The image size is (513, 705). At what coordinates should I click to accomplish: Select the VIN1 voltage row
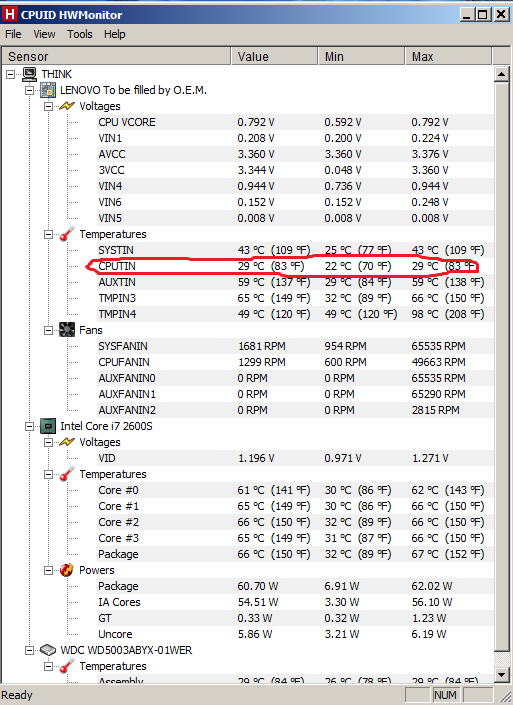pyautogui.click(x=295, y=138)
